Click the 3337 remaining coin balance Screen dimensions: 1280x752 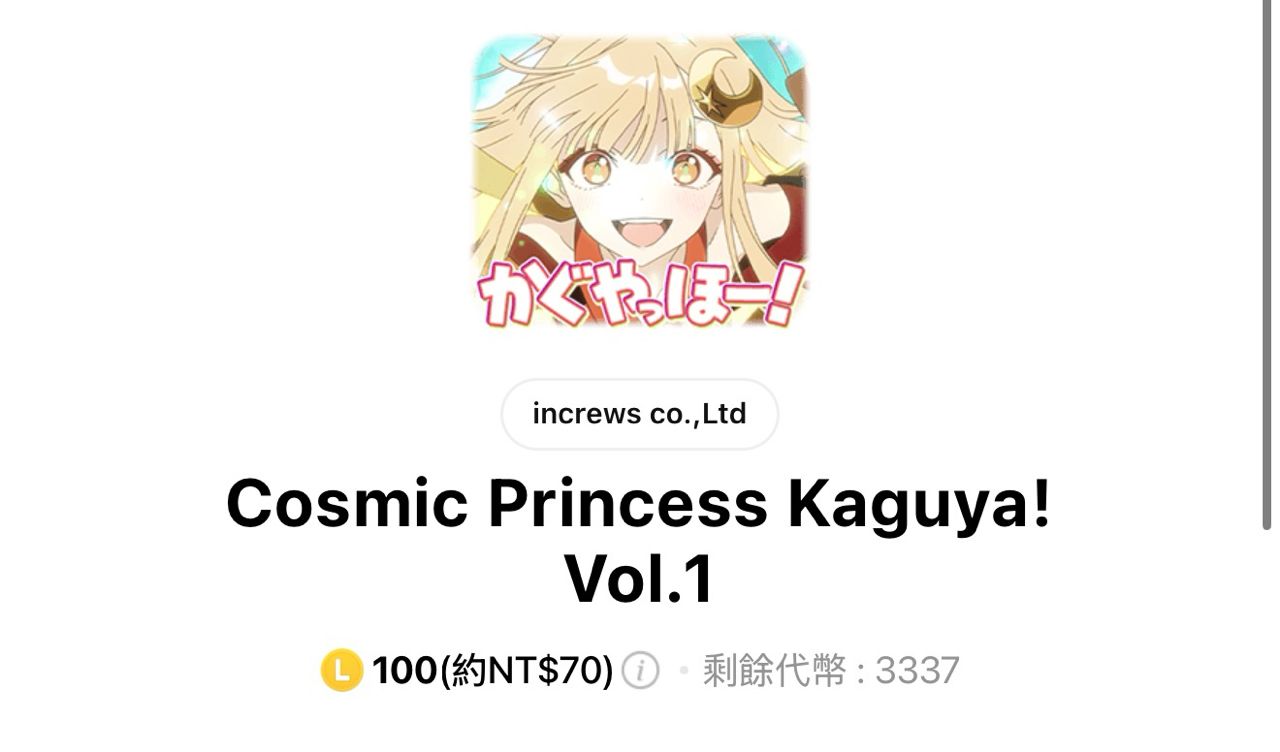(917, 670)
